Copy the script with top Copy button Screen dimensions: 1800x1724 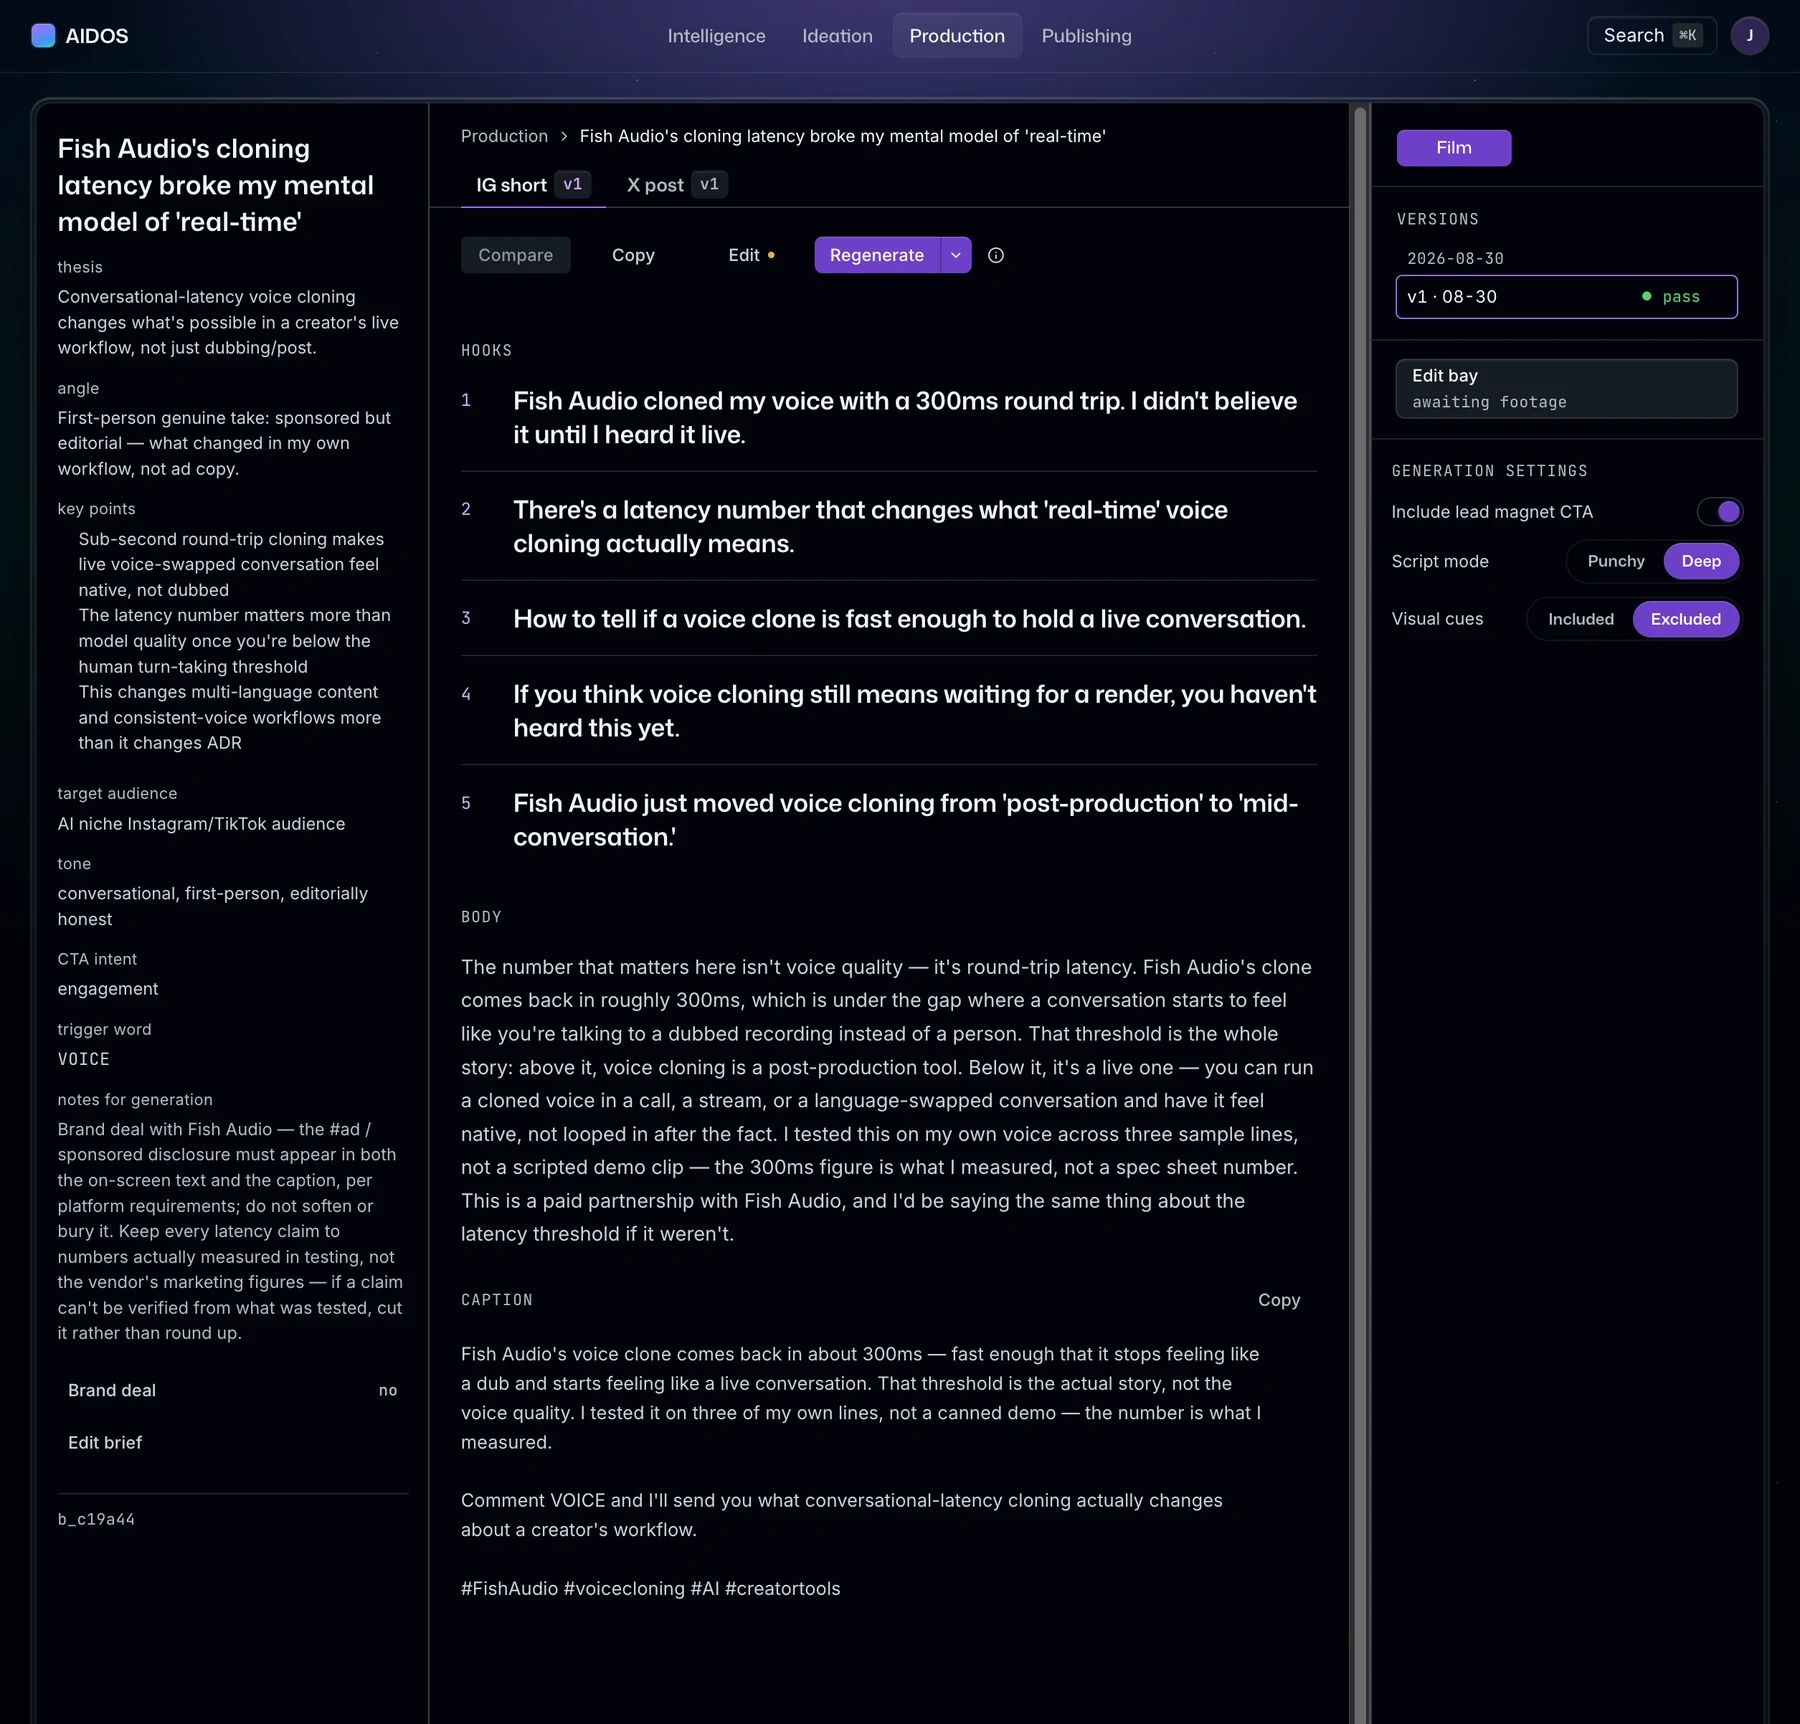click(633, 255)
